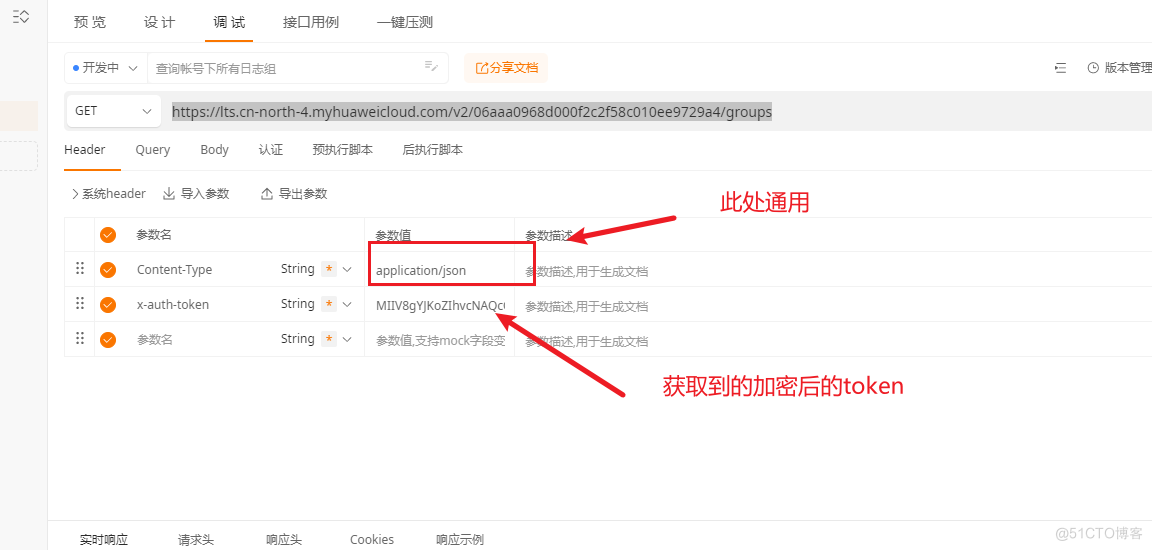Screen dimensions: 1152x550
Task: Click the description field of the empty row
Action: coord(833,341)
